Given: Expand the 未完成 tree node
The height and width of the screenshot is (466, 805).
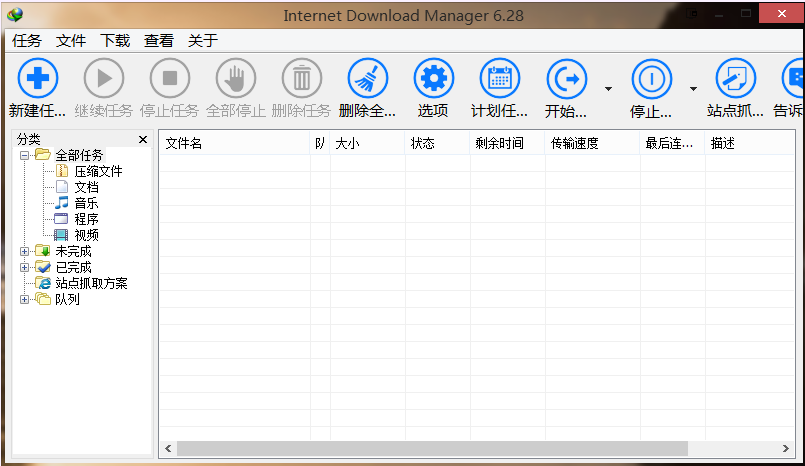Looking at the screenshot, I should click(x=24, y=251).
